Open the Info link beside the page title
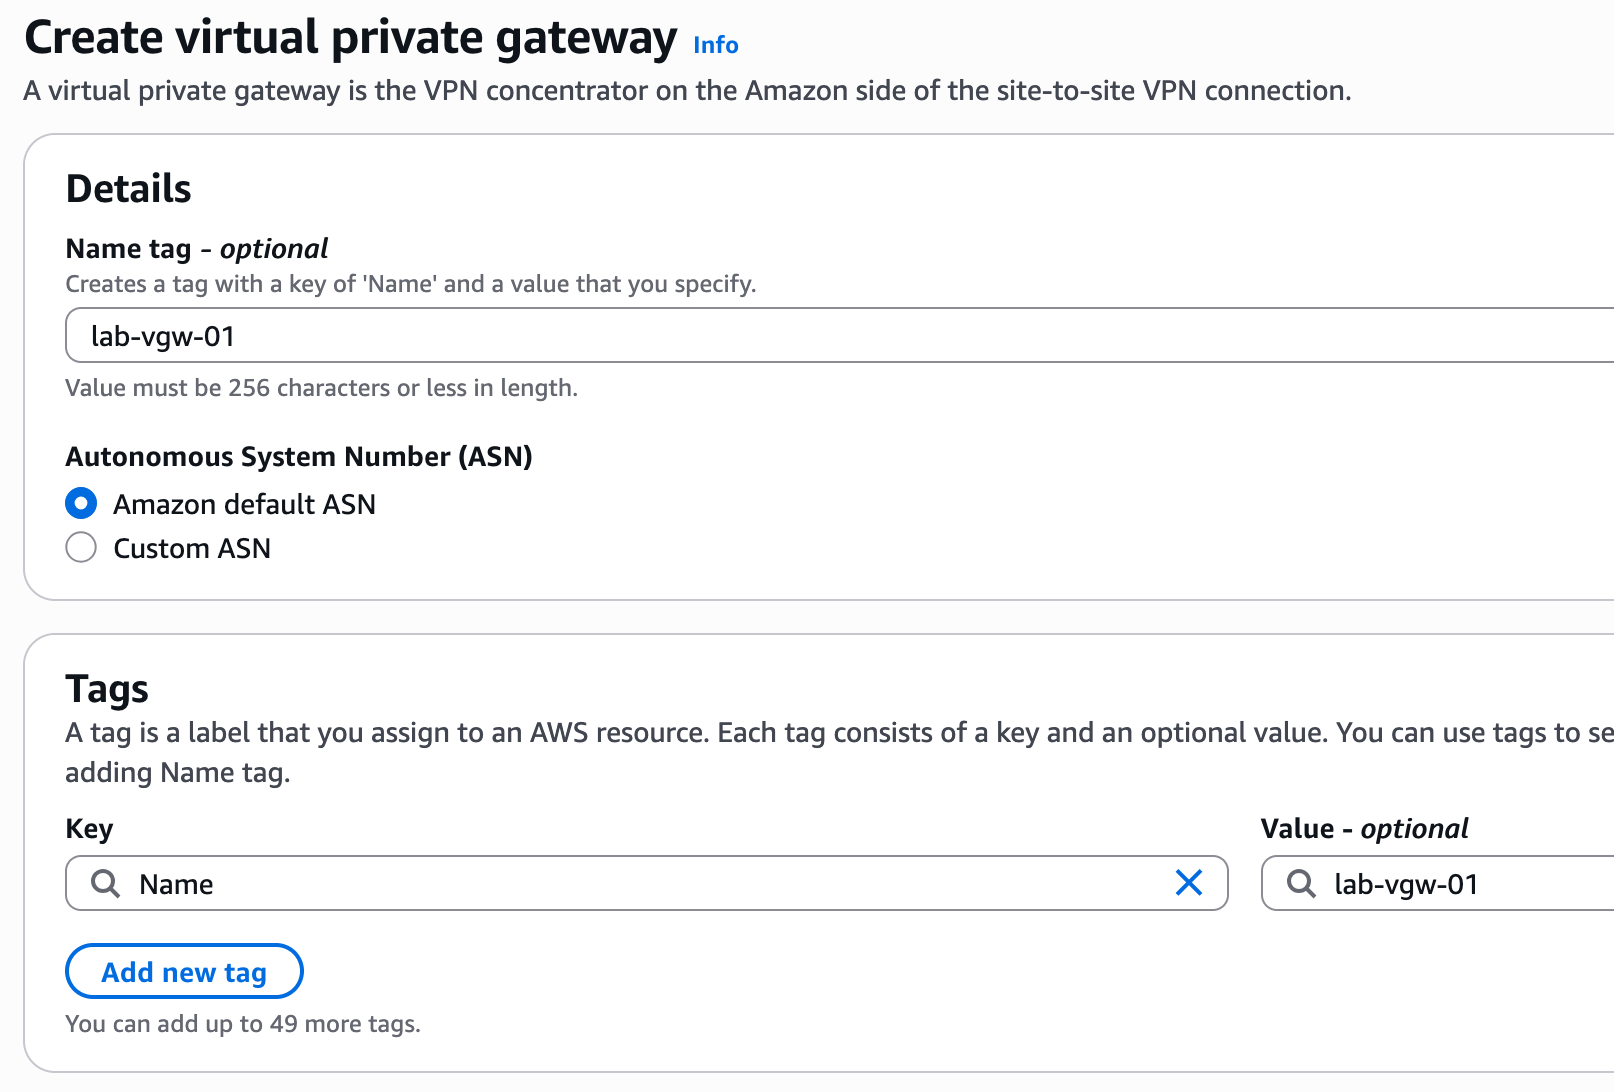The image size is (1614, 1092). (x=715, y=45)
